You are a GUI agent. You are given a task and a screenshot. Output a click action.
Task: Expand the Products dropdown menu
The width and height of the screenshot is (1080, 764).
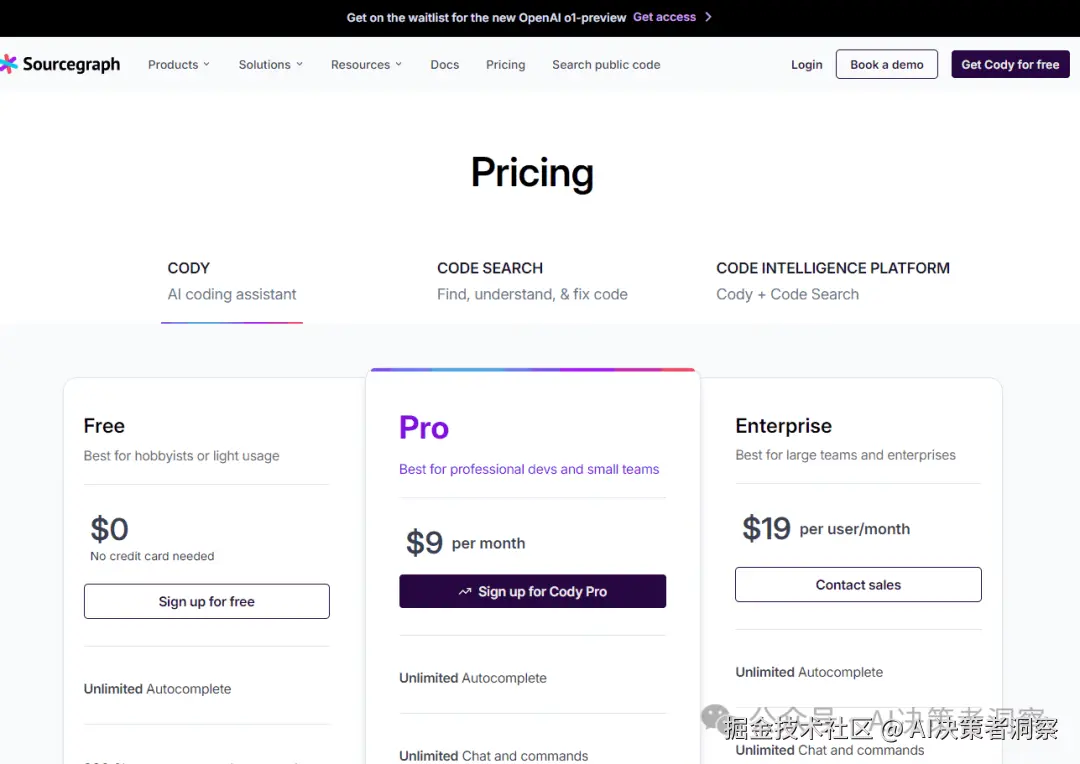point(179,64)
